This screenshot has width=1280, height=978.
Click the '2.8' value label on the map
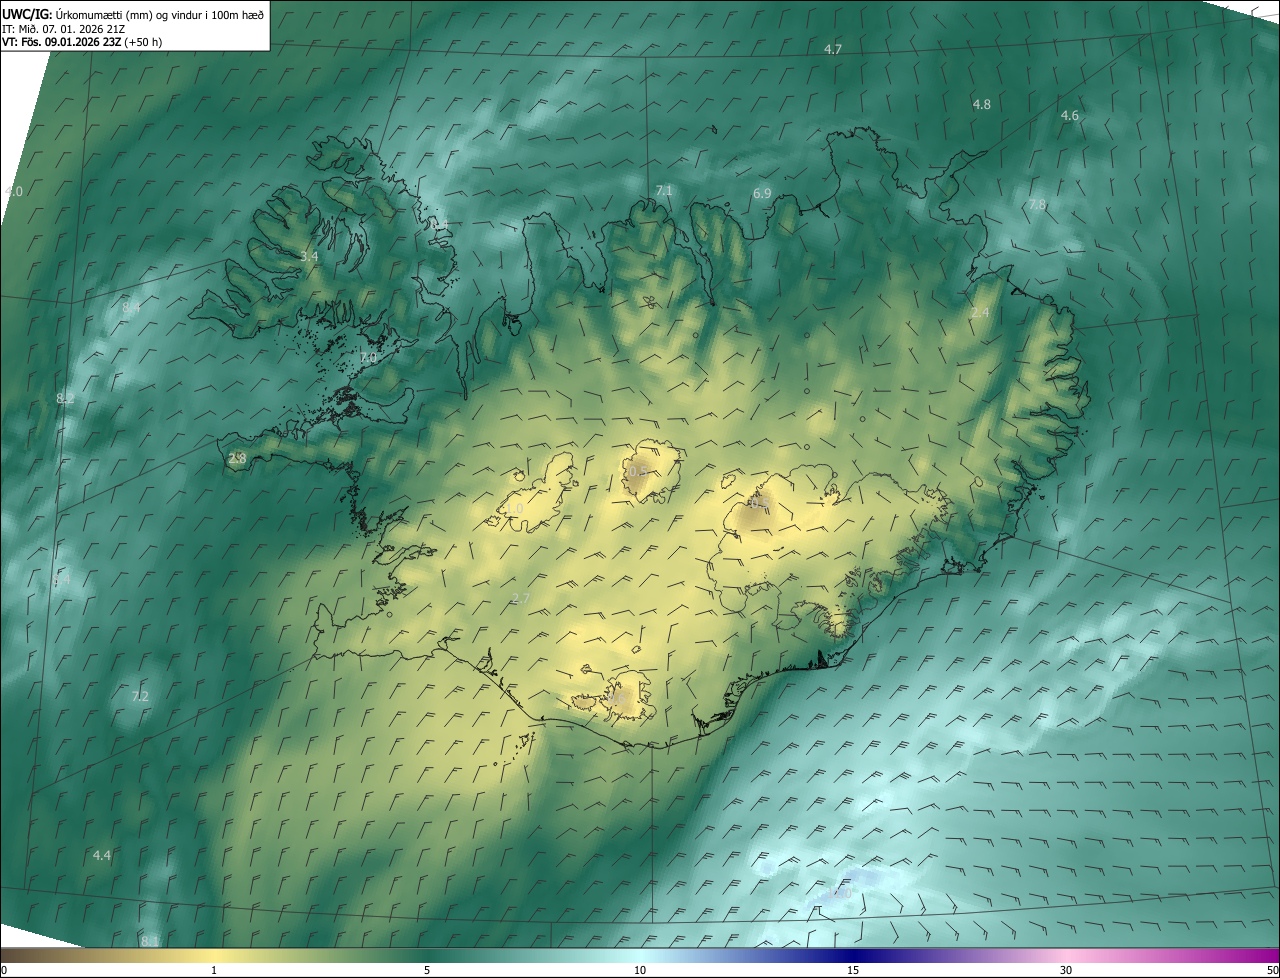point(237,459)
